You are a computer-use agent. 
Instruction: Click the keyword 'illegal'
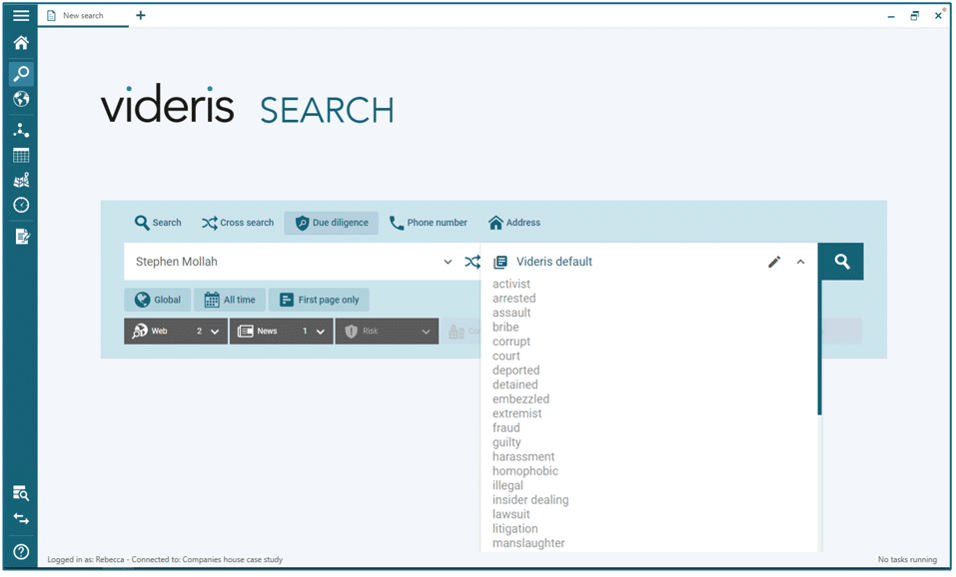[508, 486]
